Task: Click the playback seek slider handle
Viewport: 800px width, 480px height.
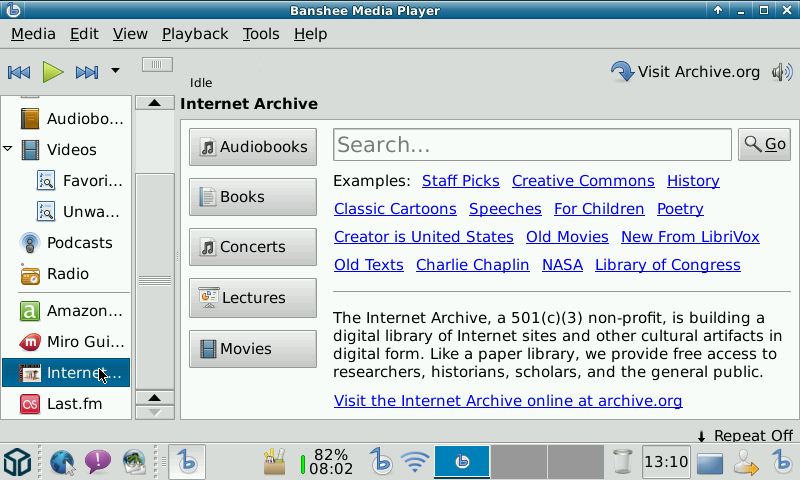Action: (157, 64)
